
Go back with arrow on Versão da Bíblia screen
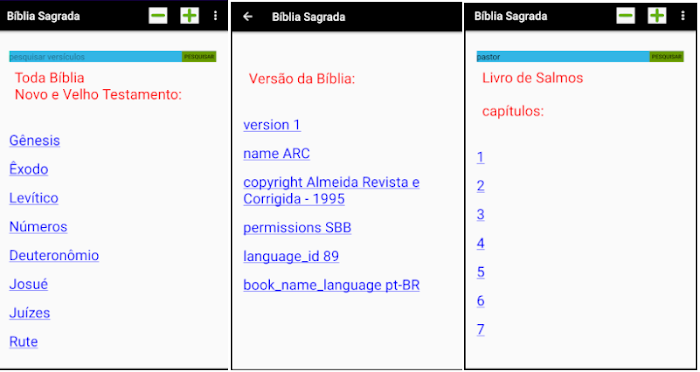point(248,17)
